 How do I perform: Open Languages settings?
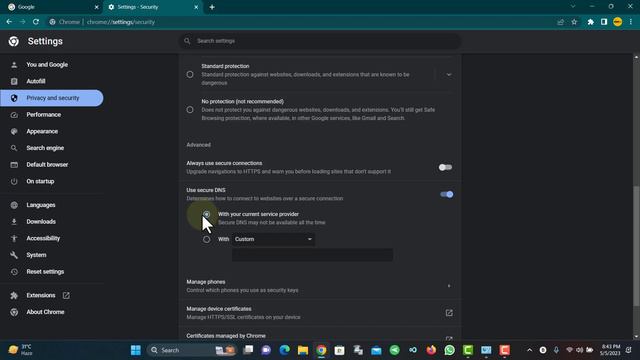click(41, 205)
